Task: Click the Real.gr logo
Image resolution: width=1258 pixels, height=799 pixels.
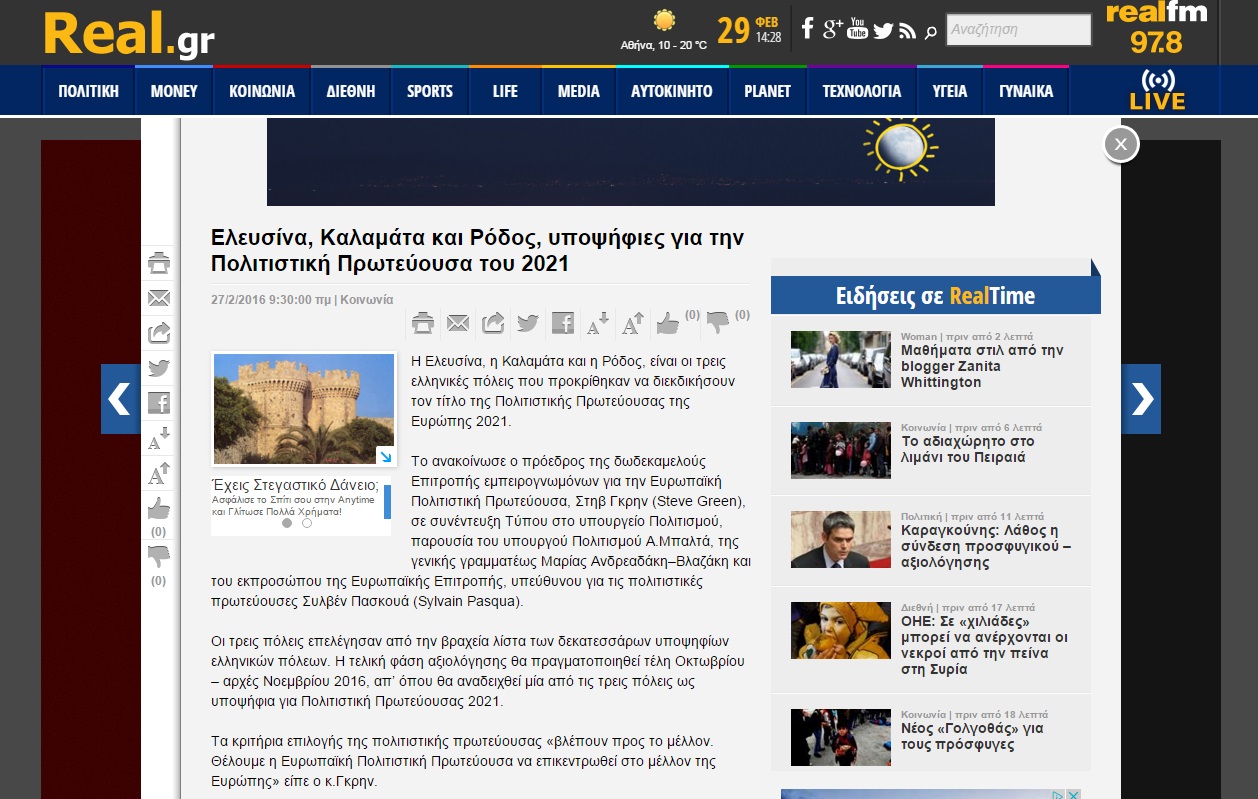Action: pyautogui.click(x=129, y=34)
